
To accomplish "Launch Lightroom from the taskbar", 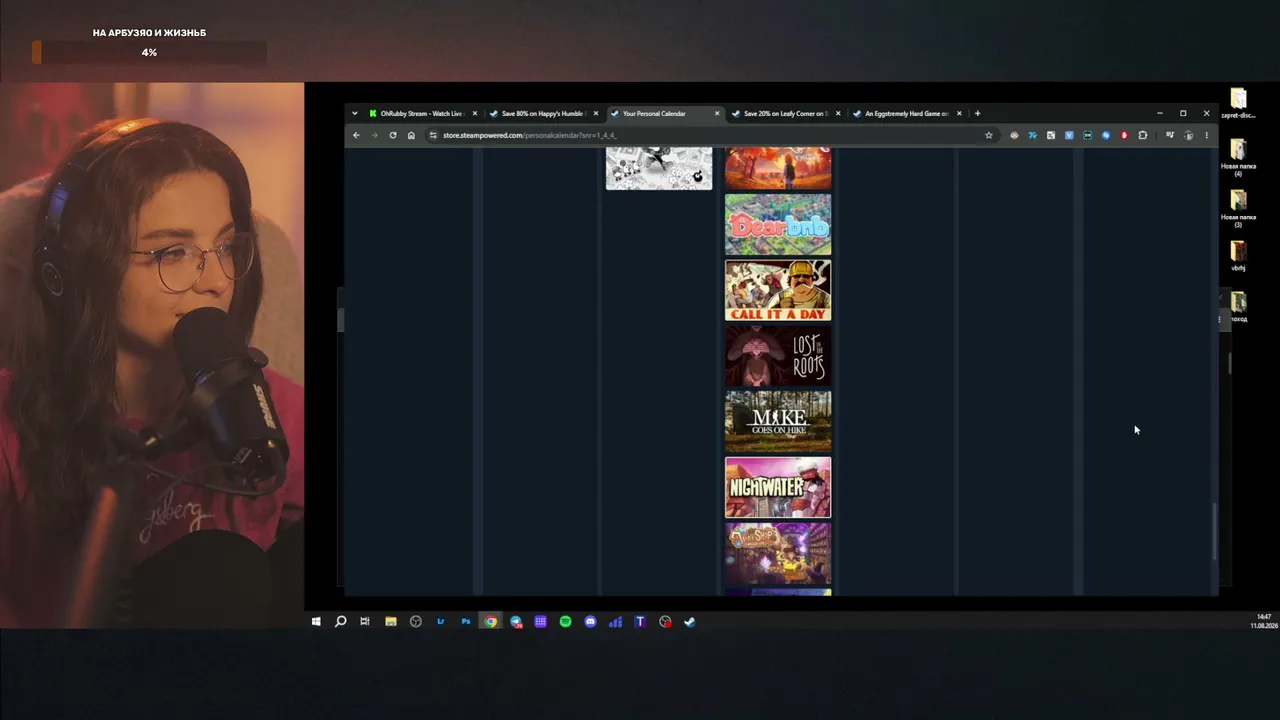I will click(440, 622).
